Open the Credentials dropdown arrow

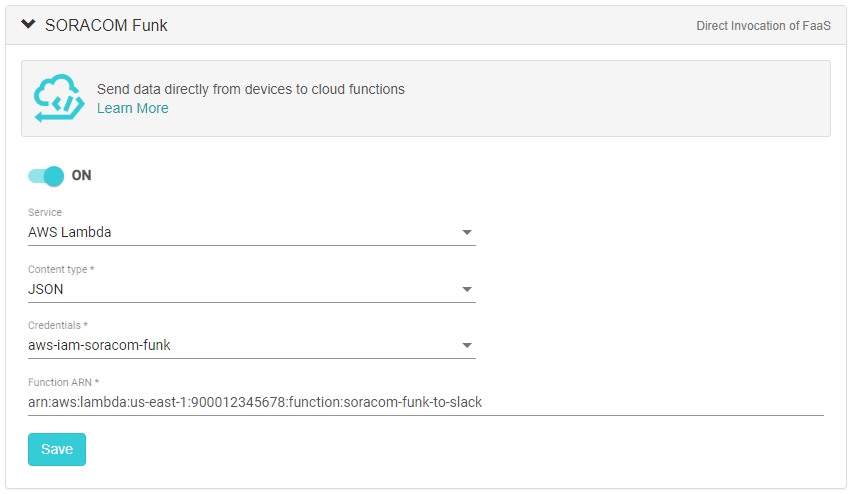click(466, 345)
